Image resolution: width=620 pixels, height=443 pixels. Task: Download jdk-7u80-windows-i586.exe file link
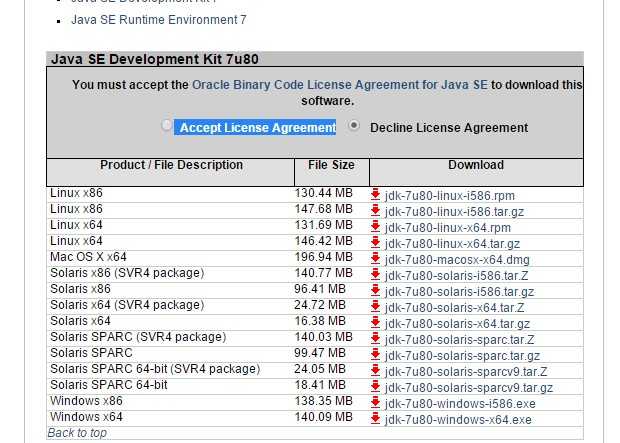coord(460,404)
